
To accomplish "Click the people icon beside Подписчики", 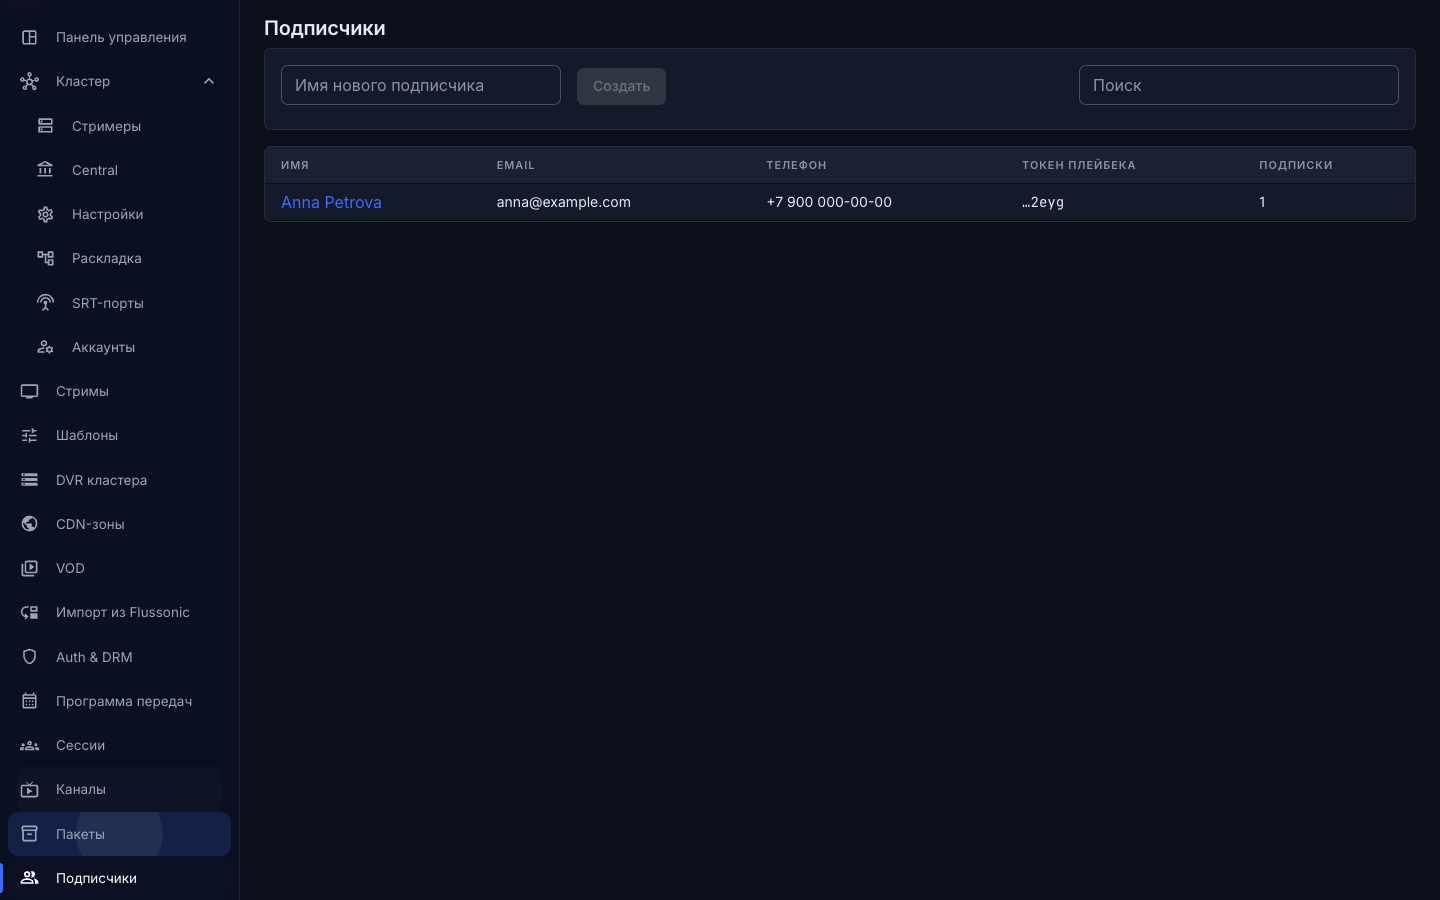I will (30, 878).
